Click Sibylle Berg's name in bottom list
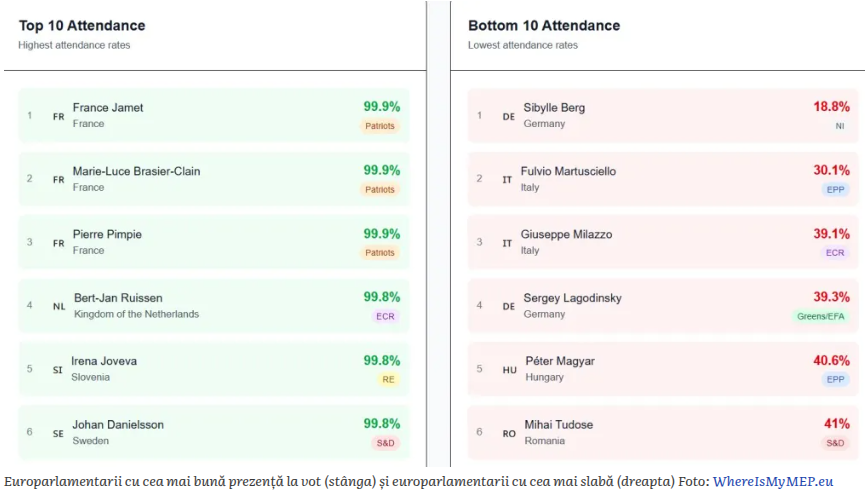 click(x=554, y=108)
